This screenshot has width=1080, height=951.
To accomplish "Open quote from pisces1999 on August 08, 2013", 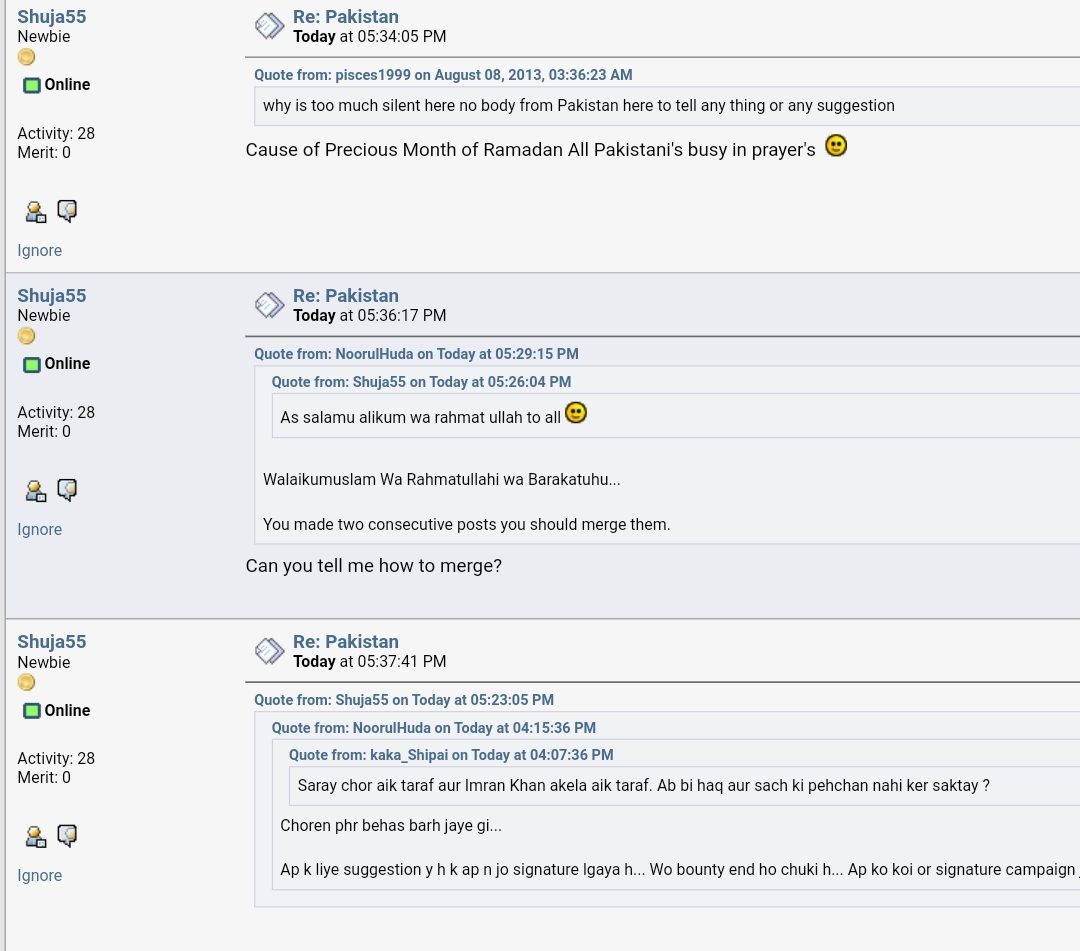I will [x=443, y=75].
